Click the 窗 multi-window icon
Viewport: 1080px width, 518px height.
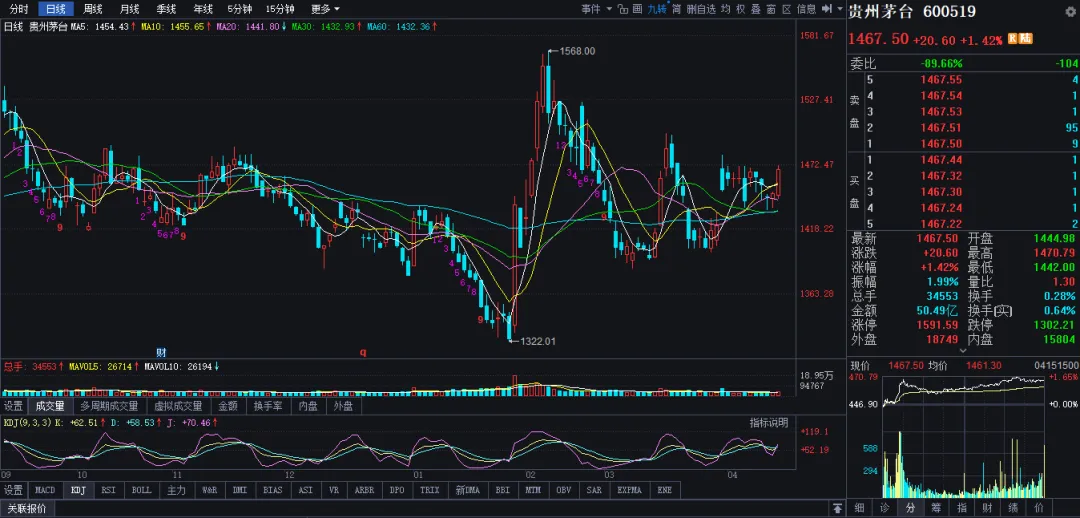click(x=770, y=9)
